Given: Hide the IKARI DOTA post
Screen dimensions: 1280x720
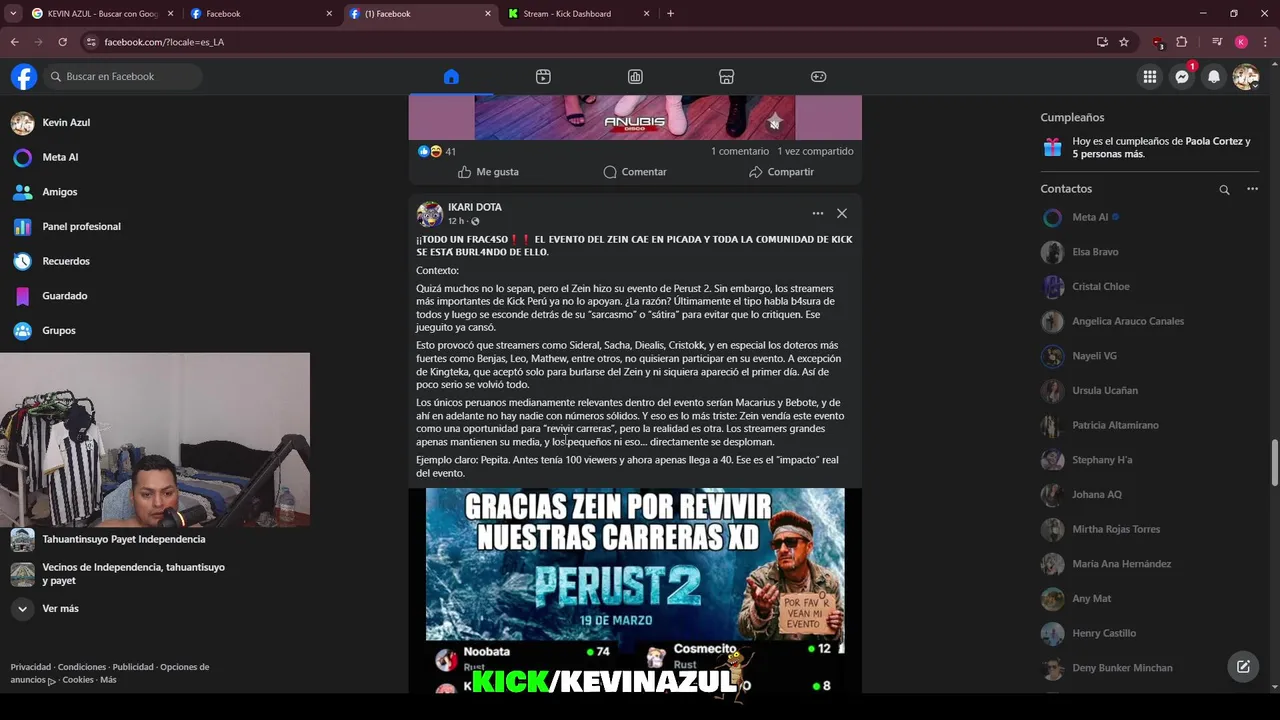Looking at the screenshot, I should [842, 213].
